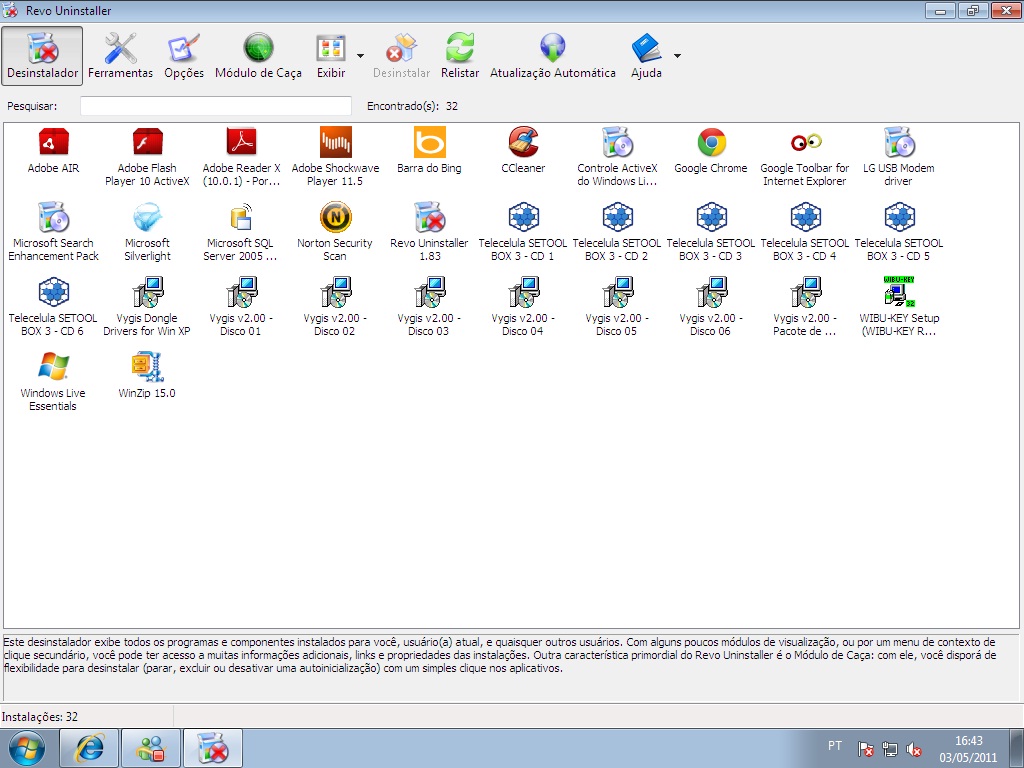Select Barra do Bing icon
The width and height of the screenshot is (1024, 768).
tap(429, 151)
